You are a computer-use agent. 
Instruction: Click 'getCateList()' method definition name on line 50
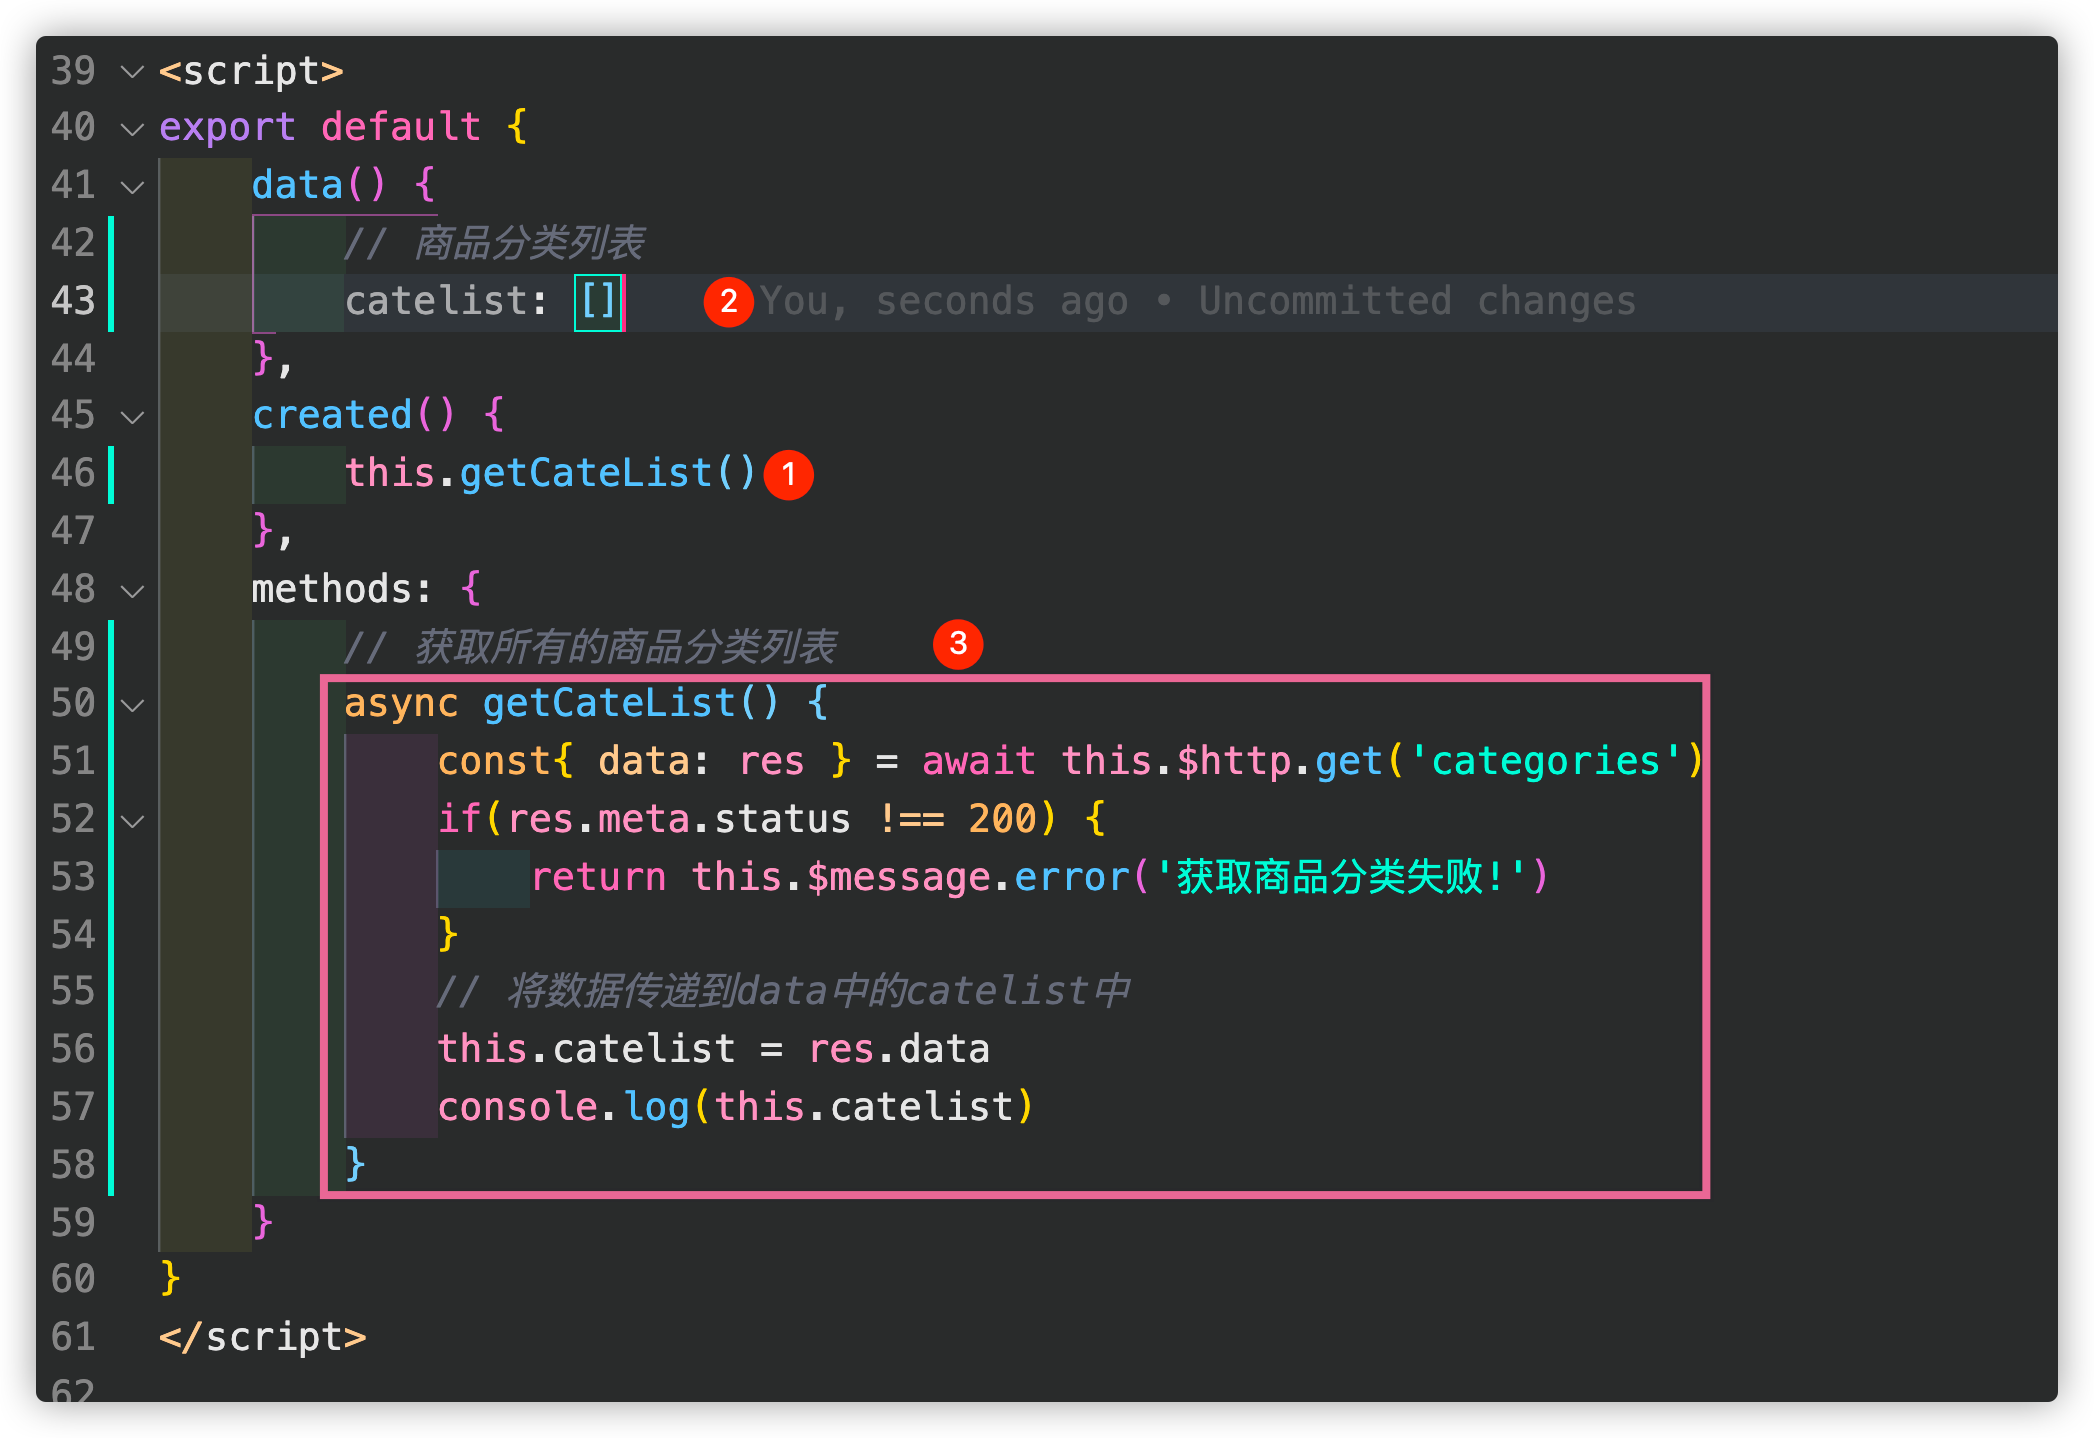[x=630, y=703]
